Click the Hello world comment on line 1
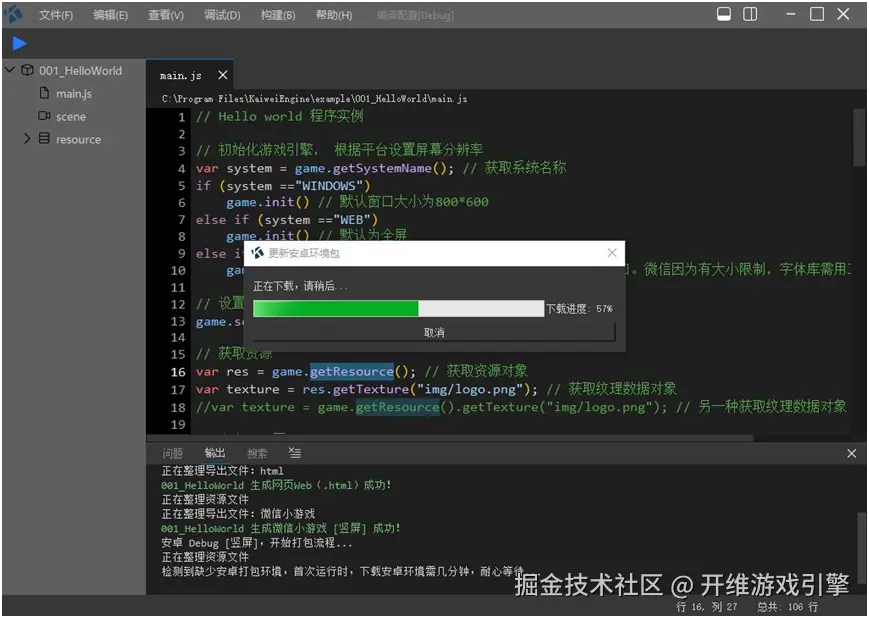Viewport: 869px width, 618px height. pos(280,116)
